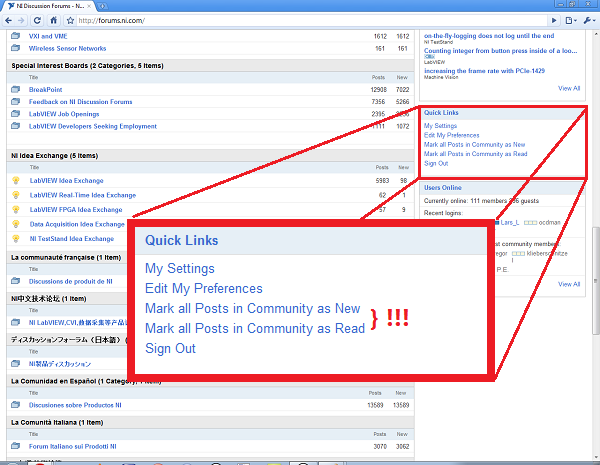Open thread 'on-the-fly-logging does not log until the end'
Screen dimensions: 600x465
489,36
